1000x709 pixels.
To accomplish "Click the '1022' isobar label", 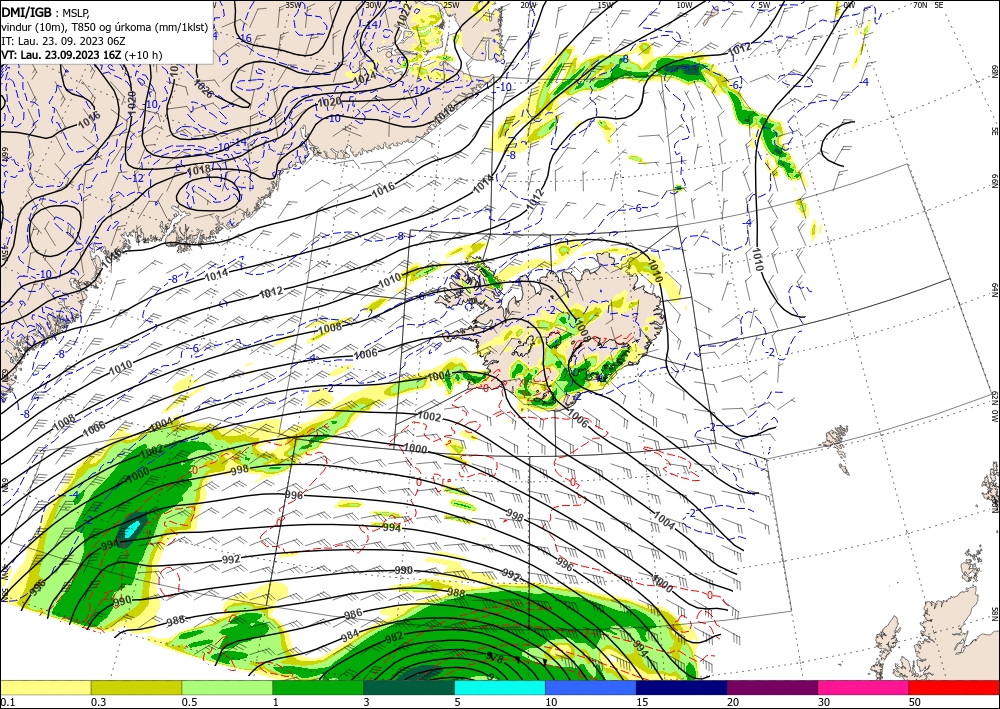I will tap(404, 15).
